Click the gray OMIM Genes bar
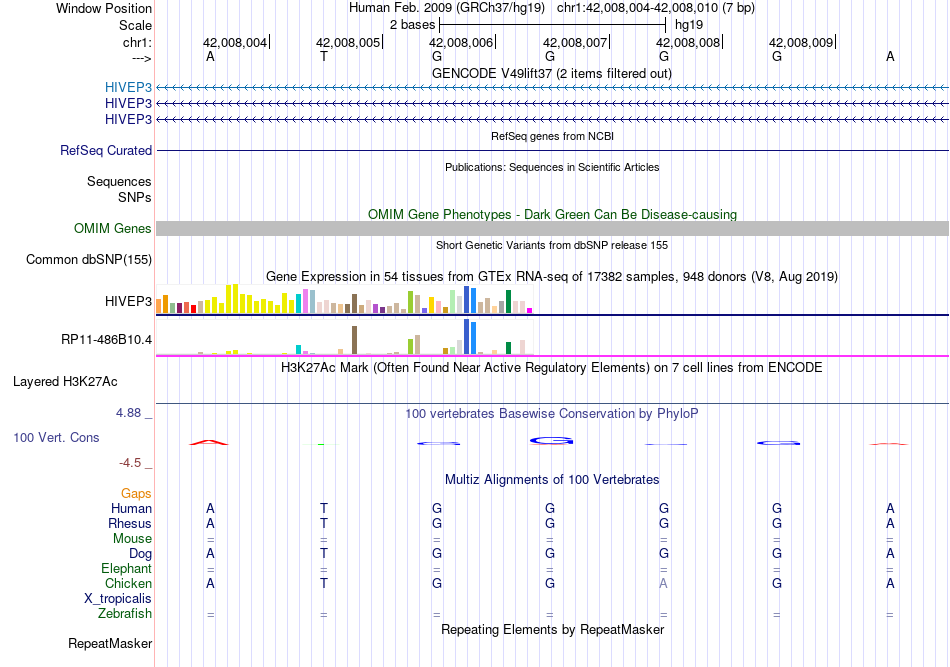The image size is (950, 667). (x=552, y=228)
